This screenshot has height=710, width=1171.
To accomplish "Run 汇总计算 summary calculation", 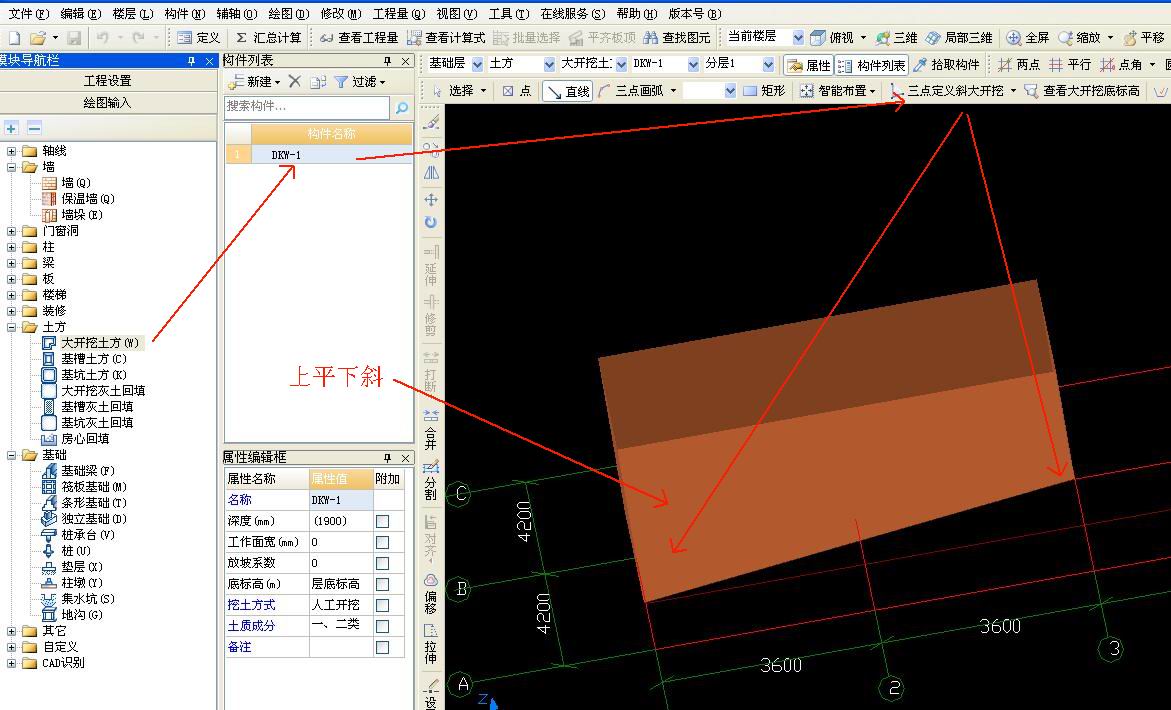I will pyautogui.click(x=269, y=37).
